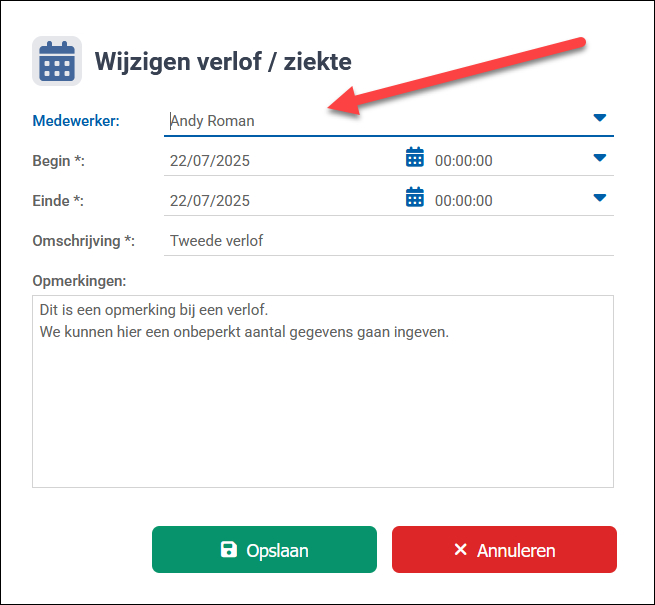Image resolution: width=655 pixels, height=605 pixels.
Task: Click the Medewerker field showing Andy Roman
Action: 370,121
